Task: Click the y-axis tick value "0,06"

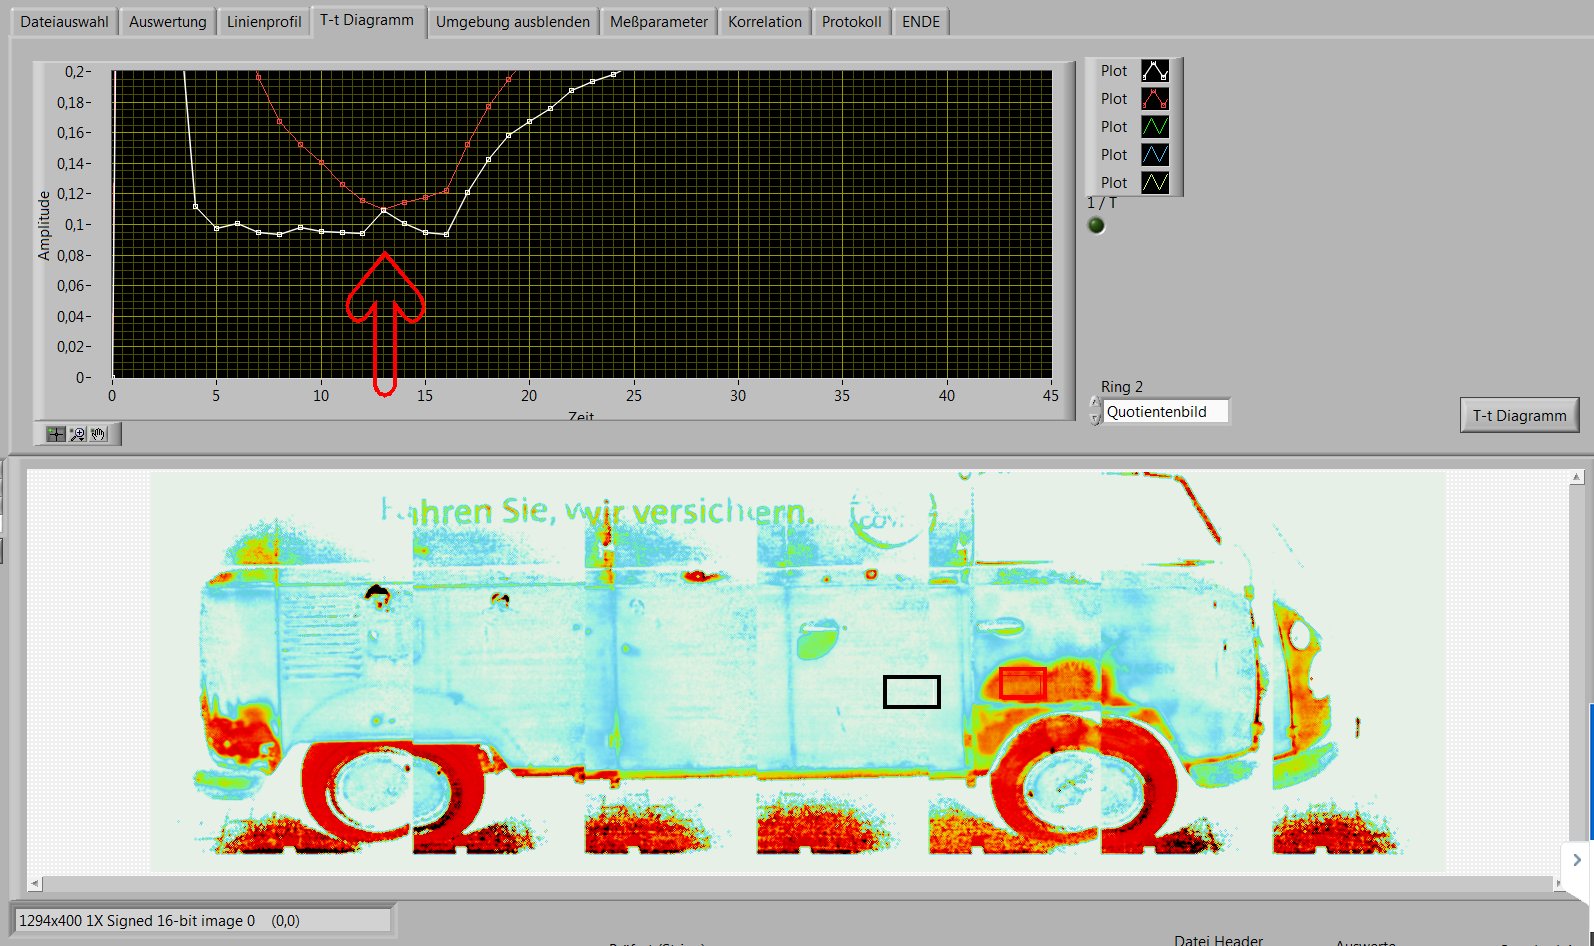Action: (x=71, y=286)
